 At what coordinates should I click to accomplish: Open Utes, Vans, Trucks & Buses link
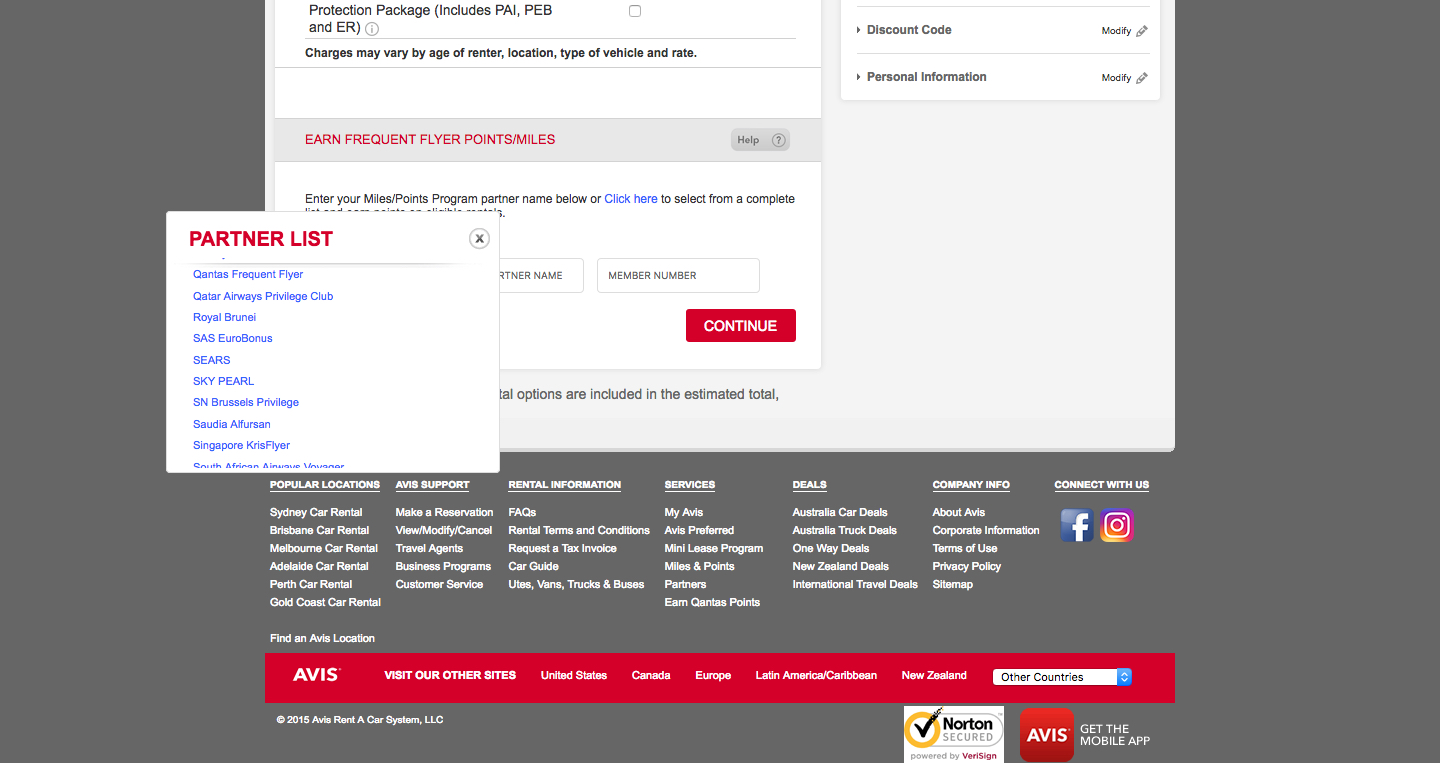(577, 584)
